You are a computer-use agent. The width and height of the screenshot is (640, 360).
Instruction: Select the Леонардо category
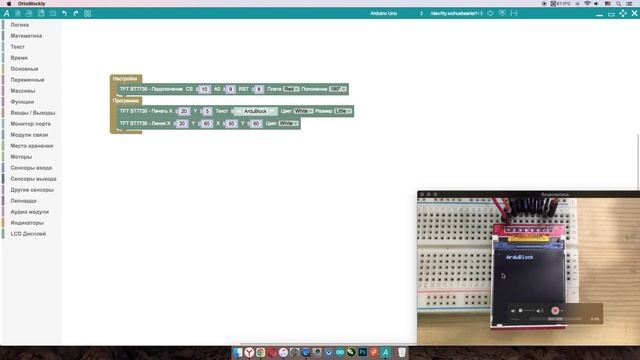coord(24,201)
